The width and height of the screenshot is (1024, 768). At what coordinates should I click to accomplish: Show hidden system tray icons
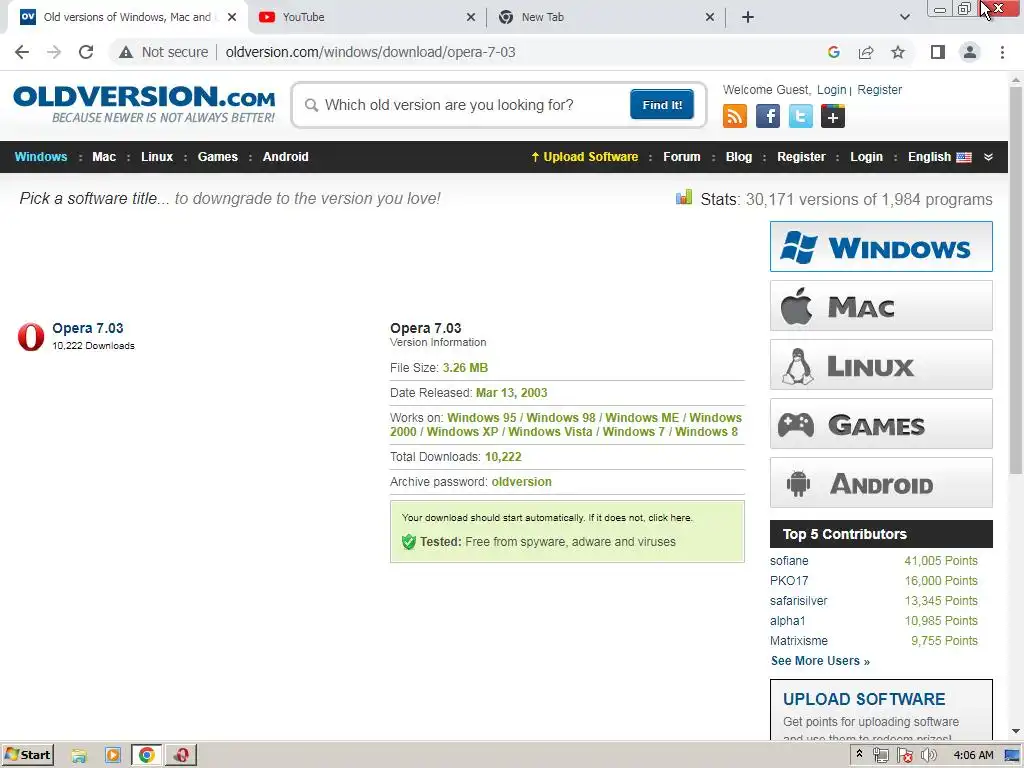(859, 754)
